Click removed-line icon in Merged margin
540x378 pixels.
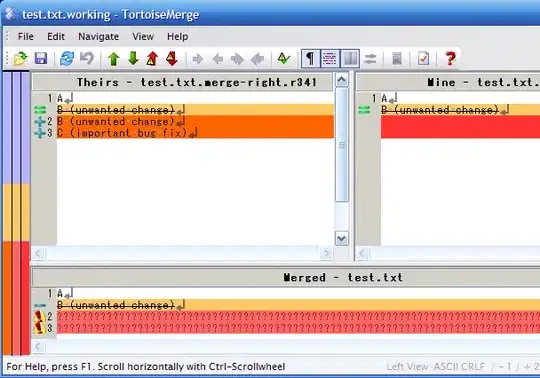[40, 305]
